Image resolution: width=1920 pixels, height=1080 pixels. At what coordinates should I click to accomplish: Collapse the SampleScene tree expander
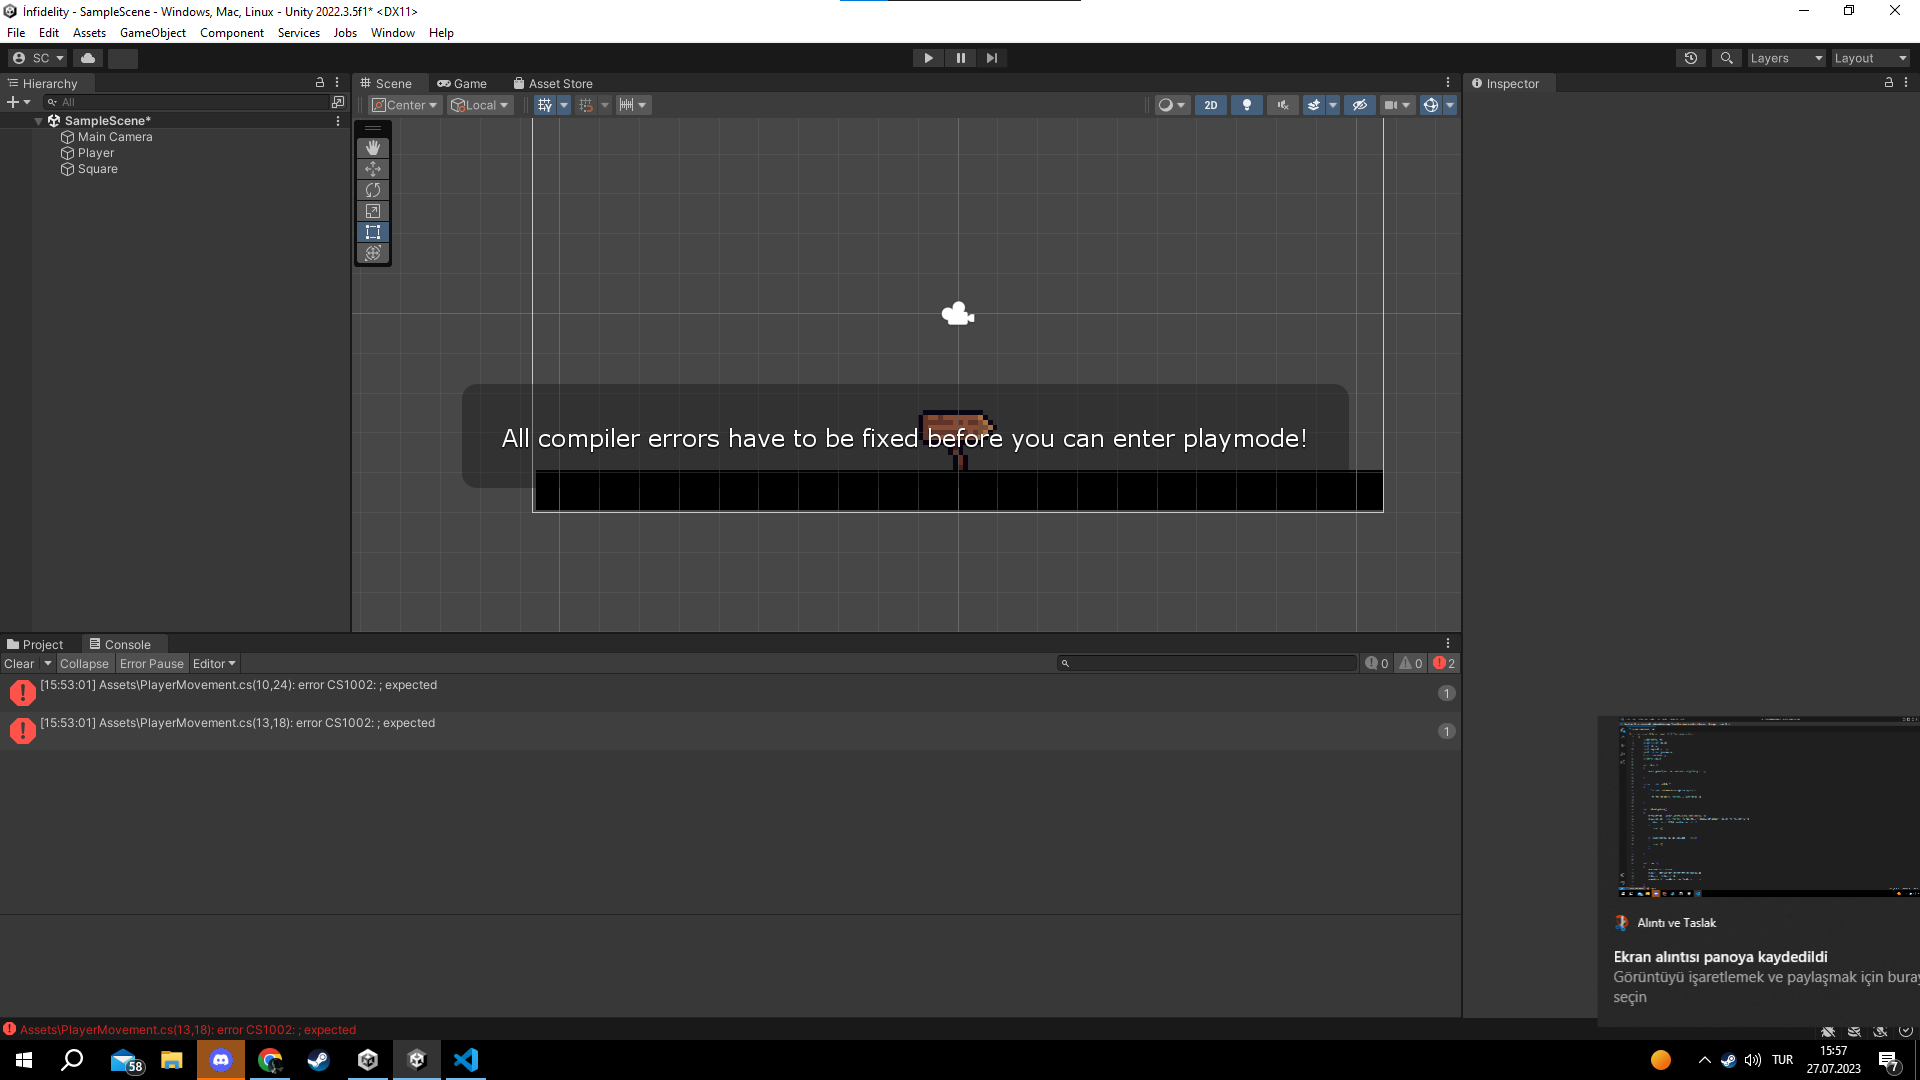(x=39, y=121)
